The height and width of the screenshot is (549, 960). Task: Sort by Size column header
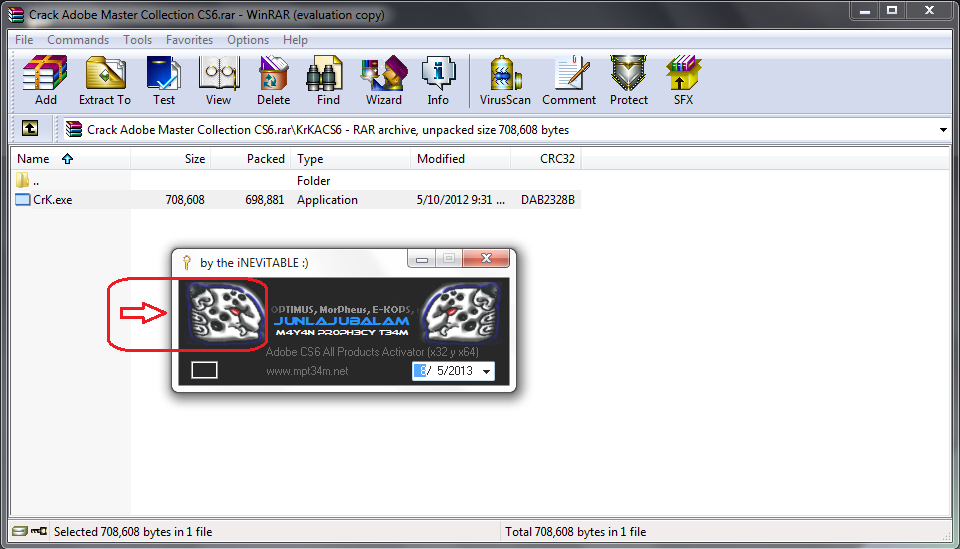(x=170, y=159)
